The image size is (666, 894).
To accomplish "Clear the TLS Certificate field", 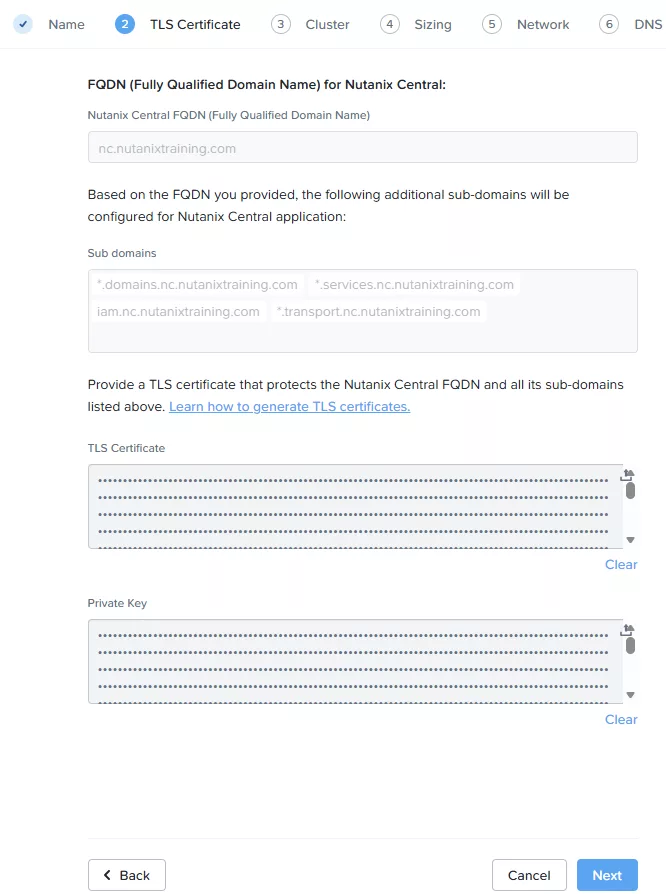I will point(621,565).
